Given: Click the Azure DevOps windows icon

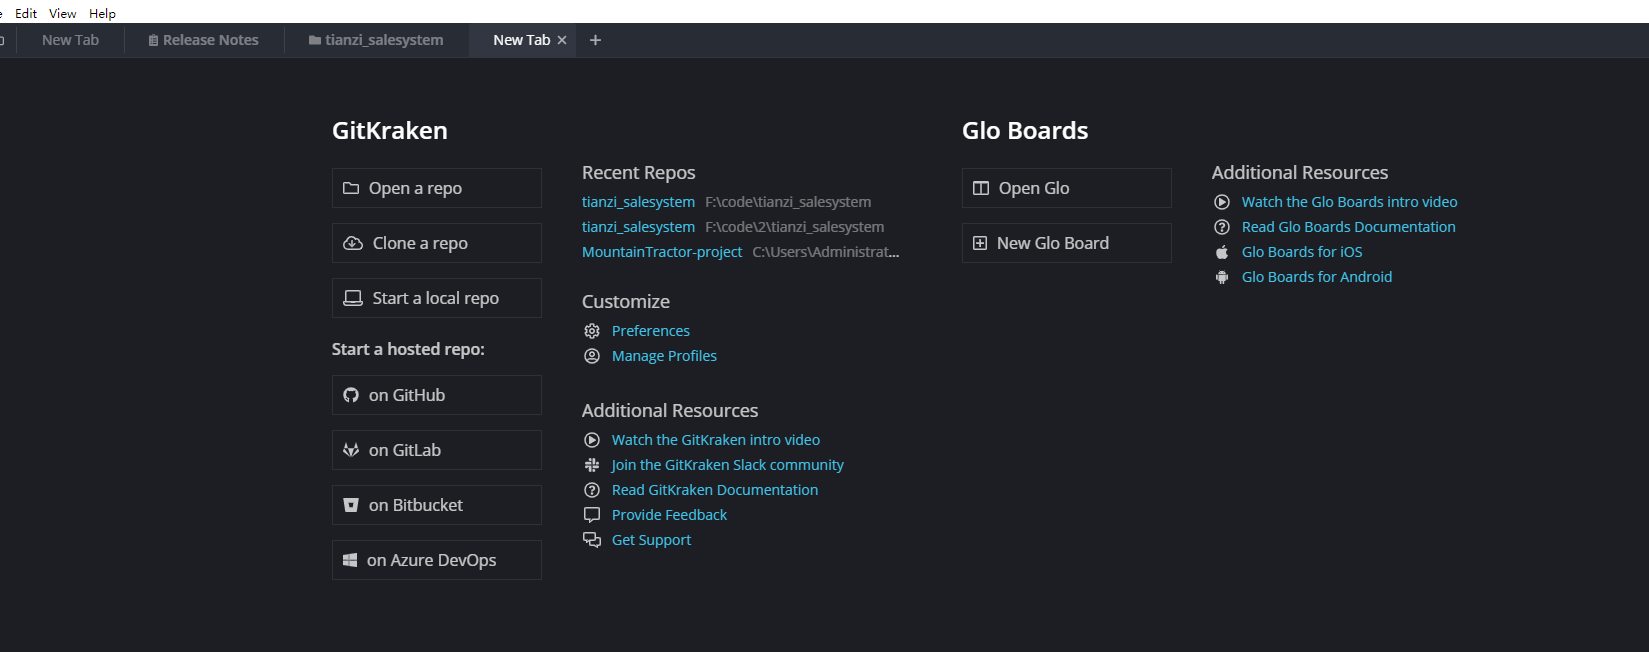Looking at the screenshot, I should tap(350, 560).
